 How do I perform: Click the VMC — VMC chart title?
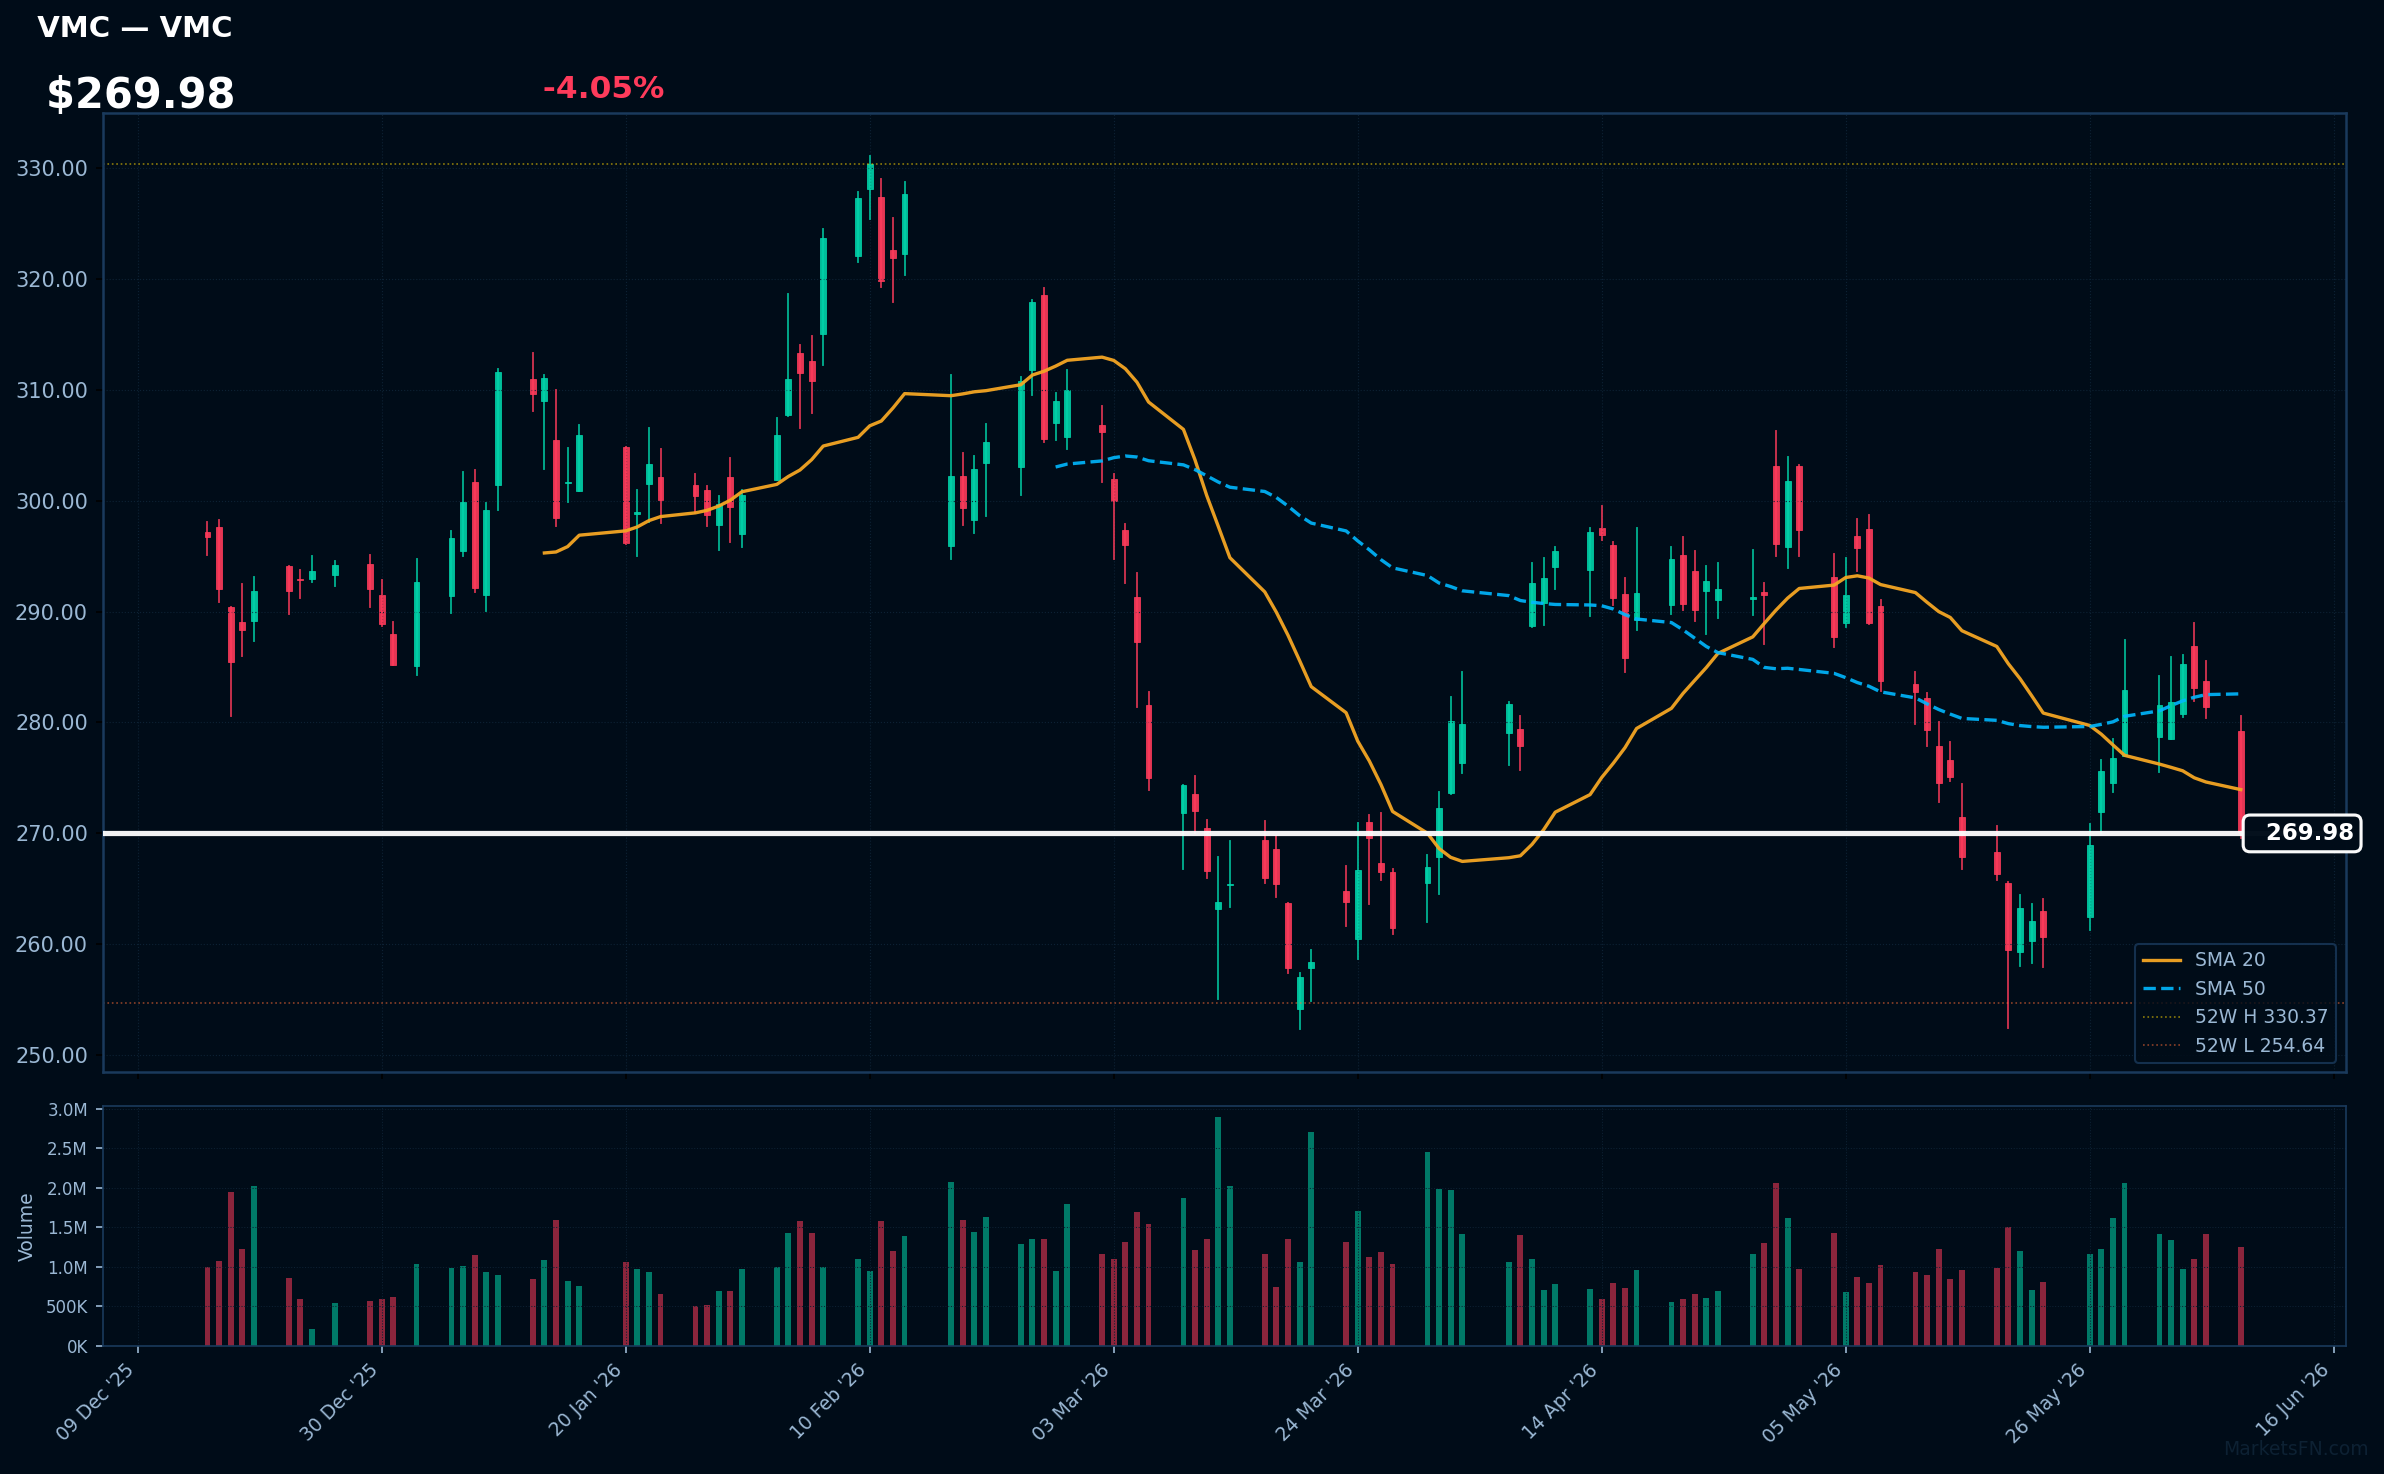click(x=134, y=27)
